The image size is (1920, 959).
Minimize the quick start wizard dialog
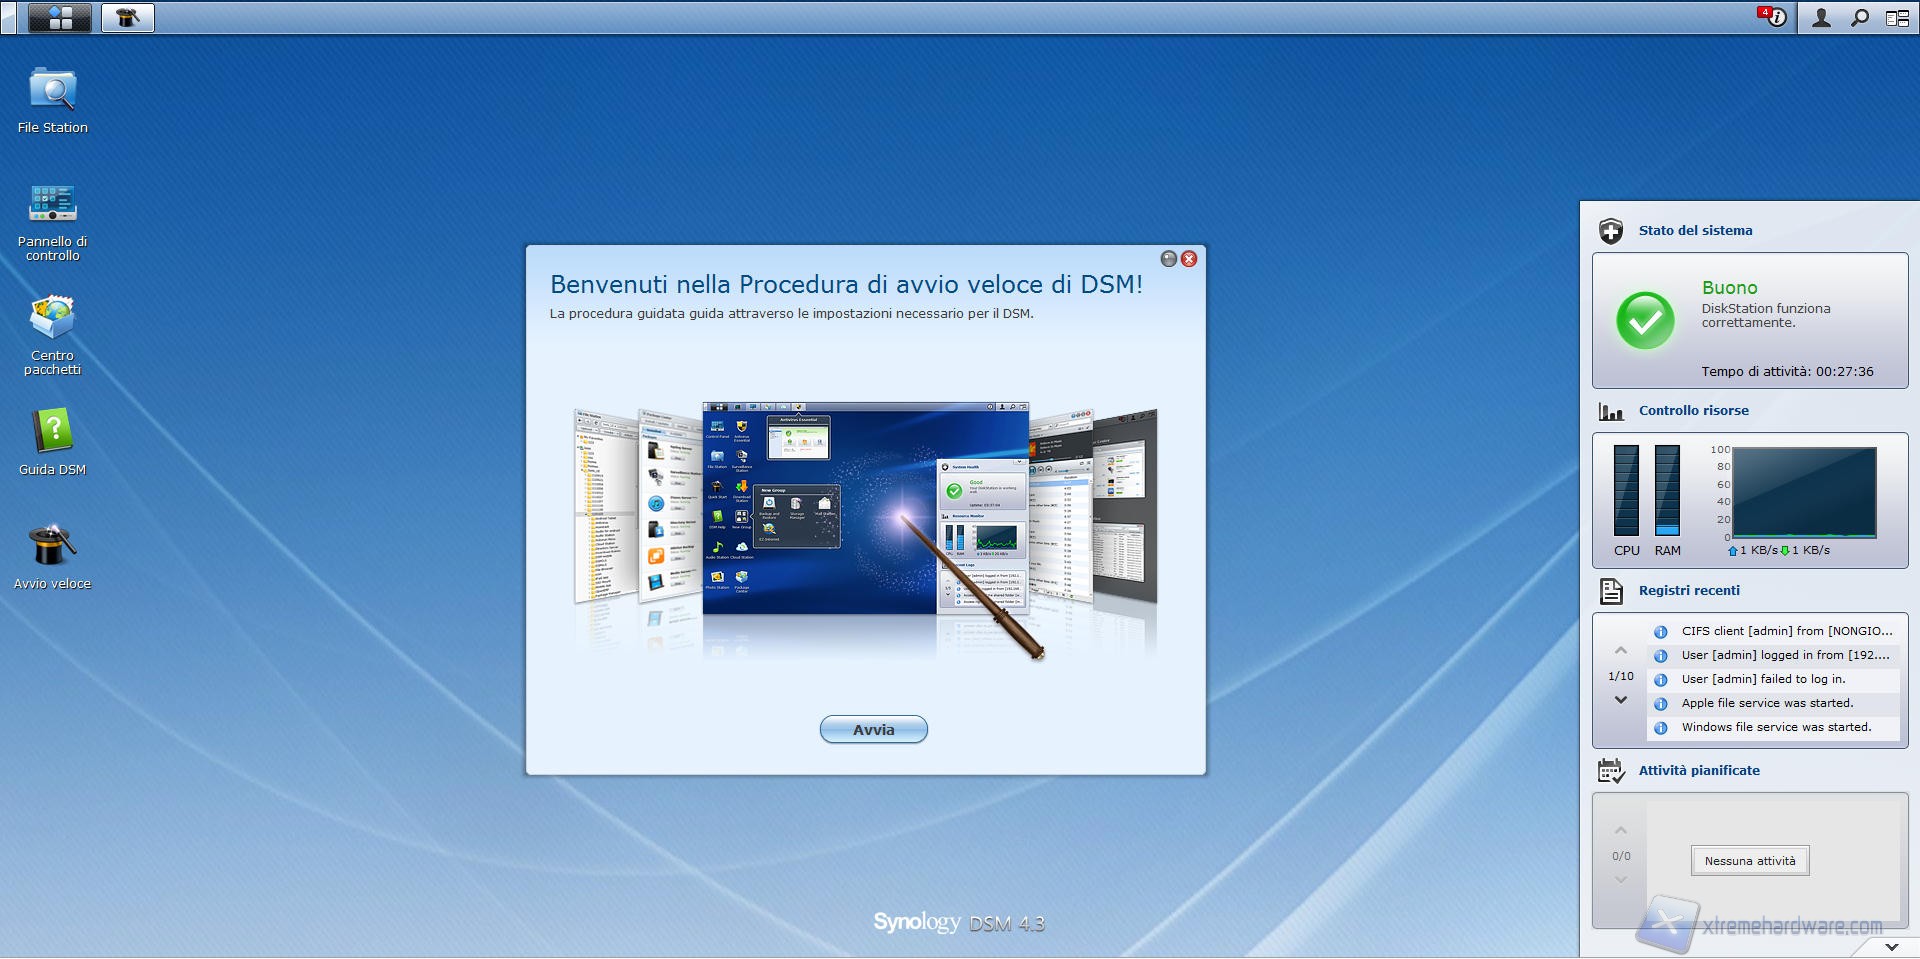(1168, 259)
